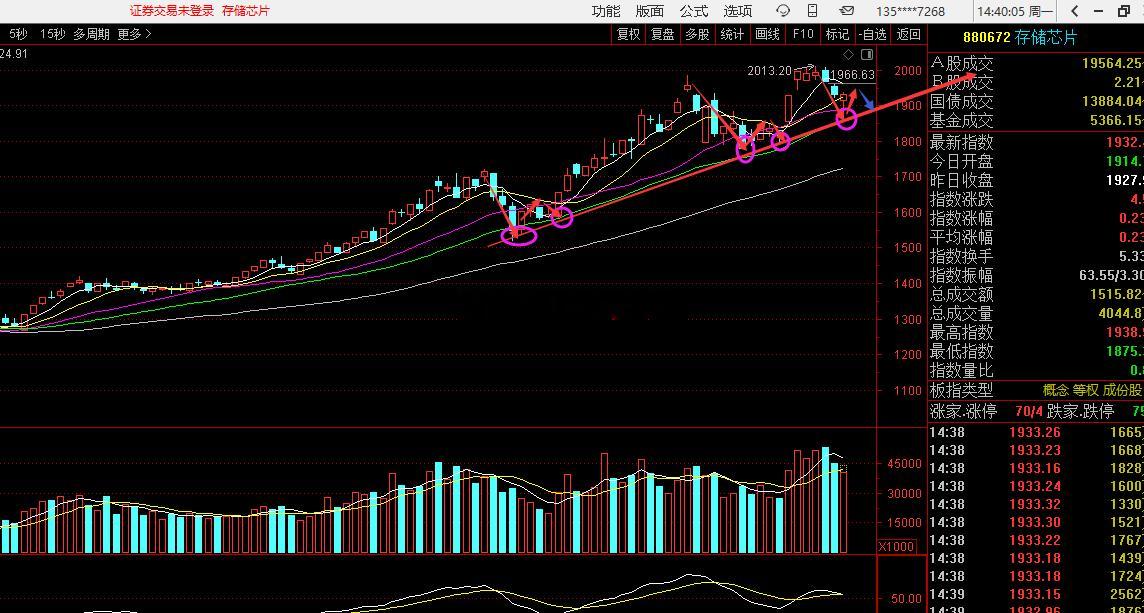The width and height of the screenshot is (1144, 613).
Task: Click the 画线 drawing button
Action: (768, 34)
